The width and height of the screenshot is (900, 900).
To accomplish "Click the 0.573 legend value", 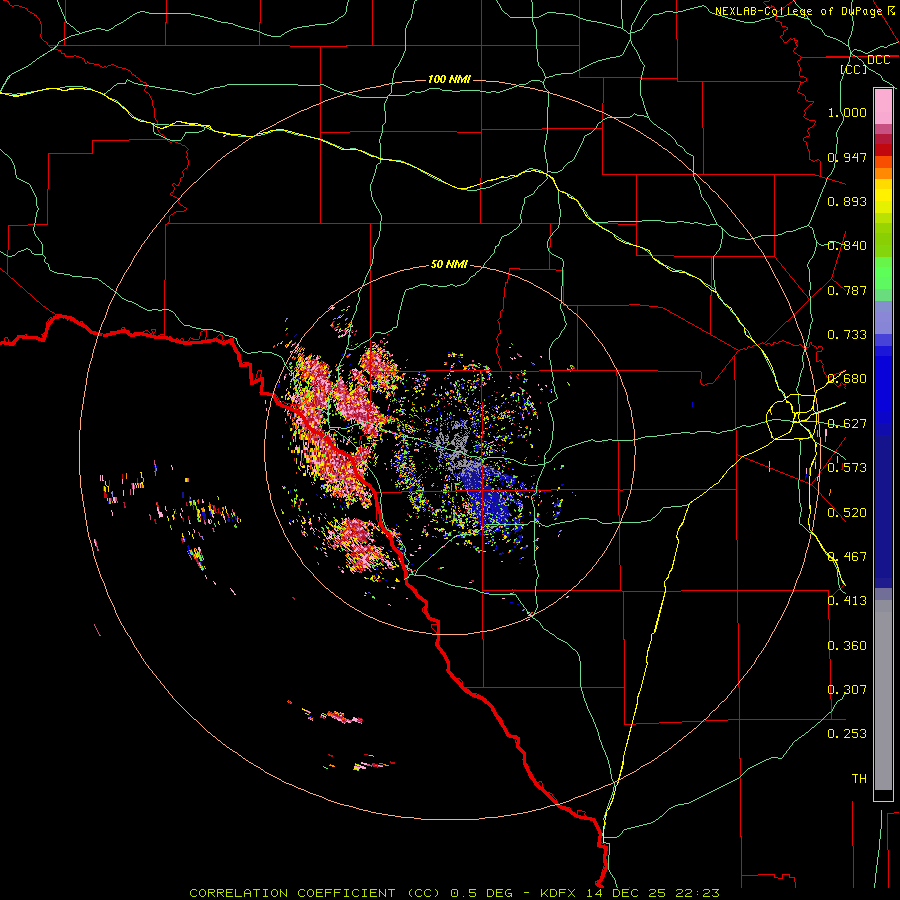I will tap(847, 468).
